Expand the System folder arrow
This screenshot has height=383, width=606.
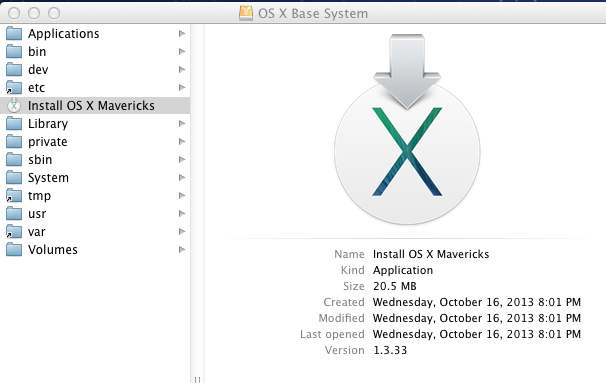pos(182,177)
